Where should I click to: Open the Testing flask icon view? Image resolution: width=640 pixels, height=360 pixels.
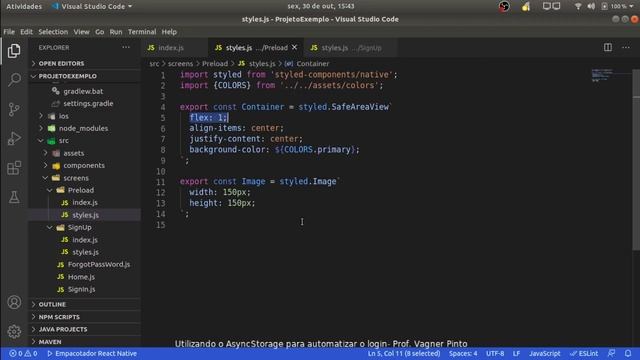click(14, 197)
